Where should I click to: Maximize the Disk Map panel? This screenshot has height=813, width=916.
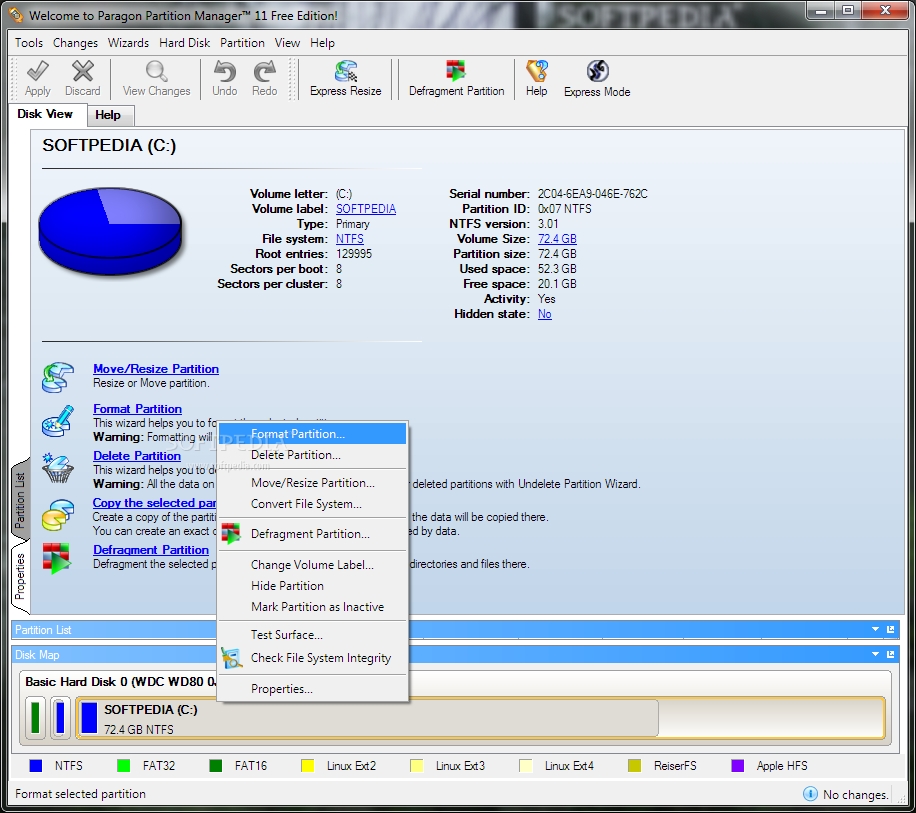tap(890, 654)
